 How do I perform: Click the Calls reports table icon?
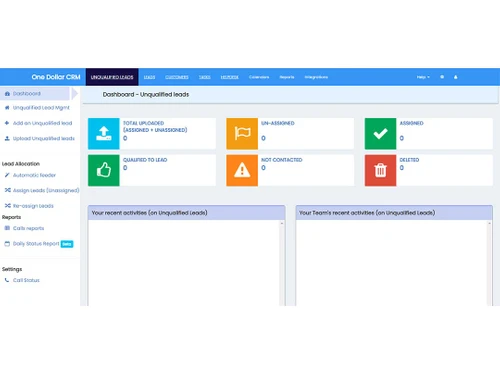click(x=7, y=228)
